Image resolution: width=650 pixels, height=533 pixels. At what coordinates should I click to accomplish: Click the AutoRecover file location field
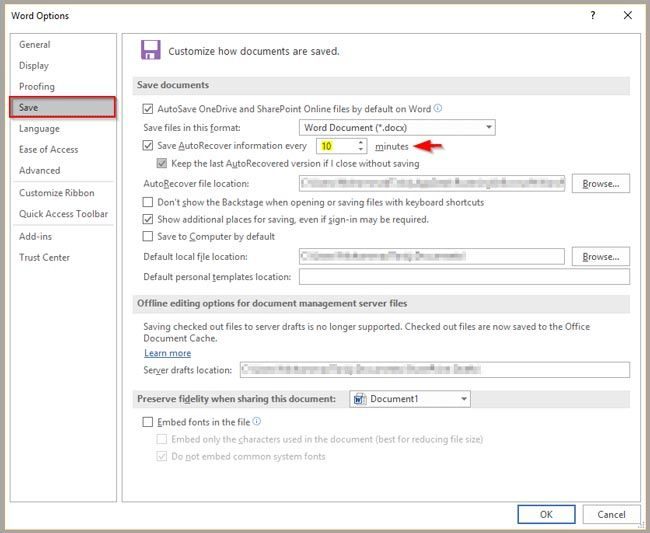click(x=432, y=183)
